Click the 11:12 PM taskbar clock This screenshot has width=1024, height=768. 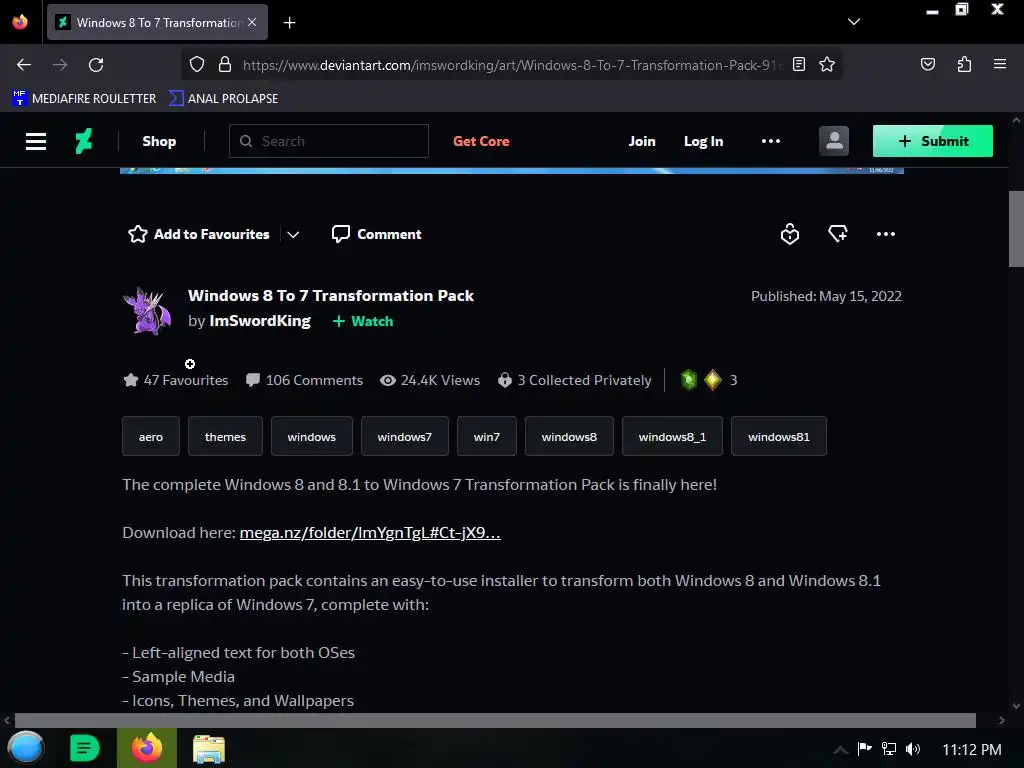coord(972,750)
